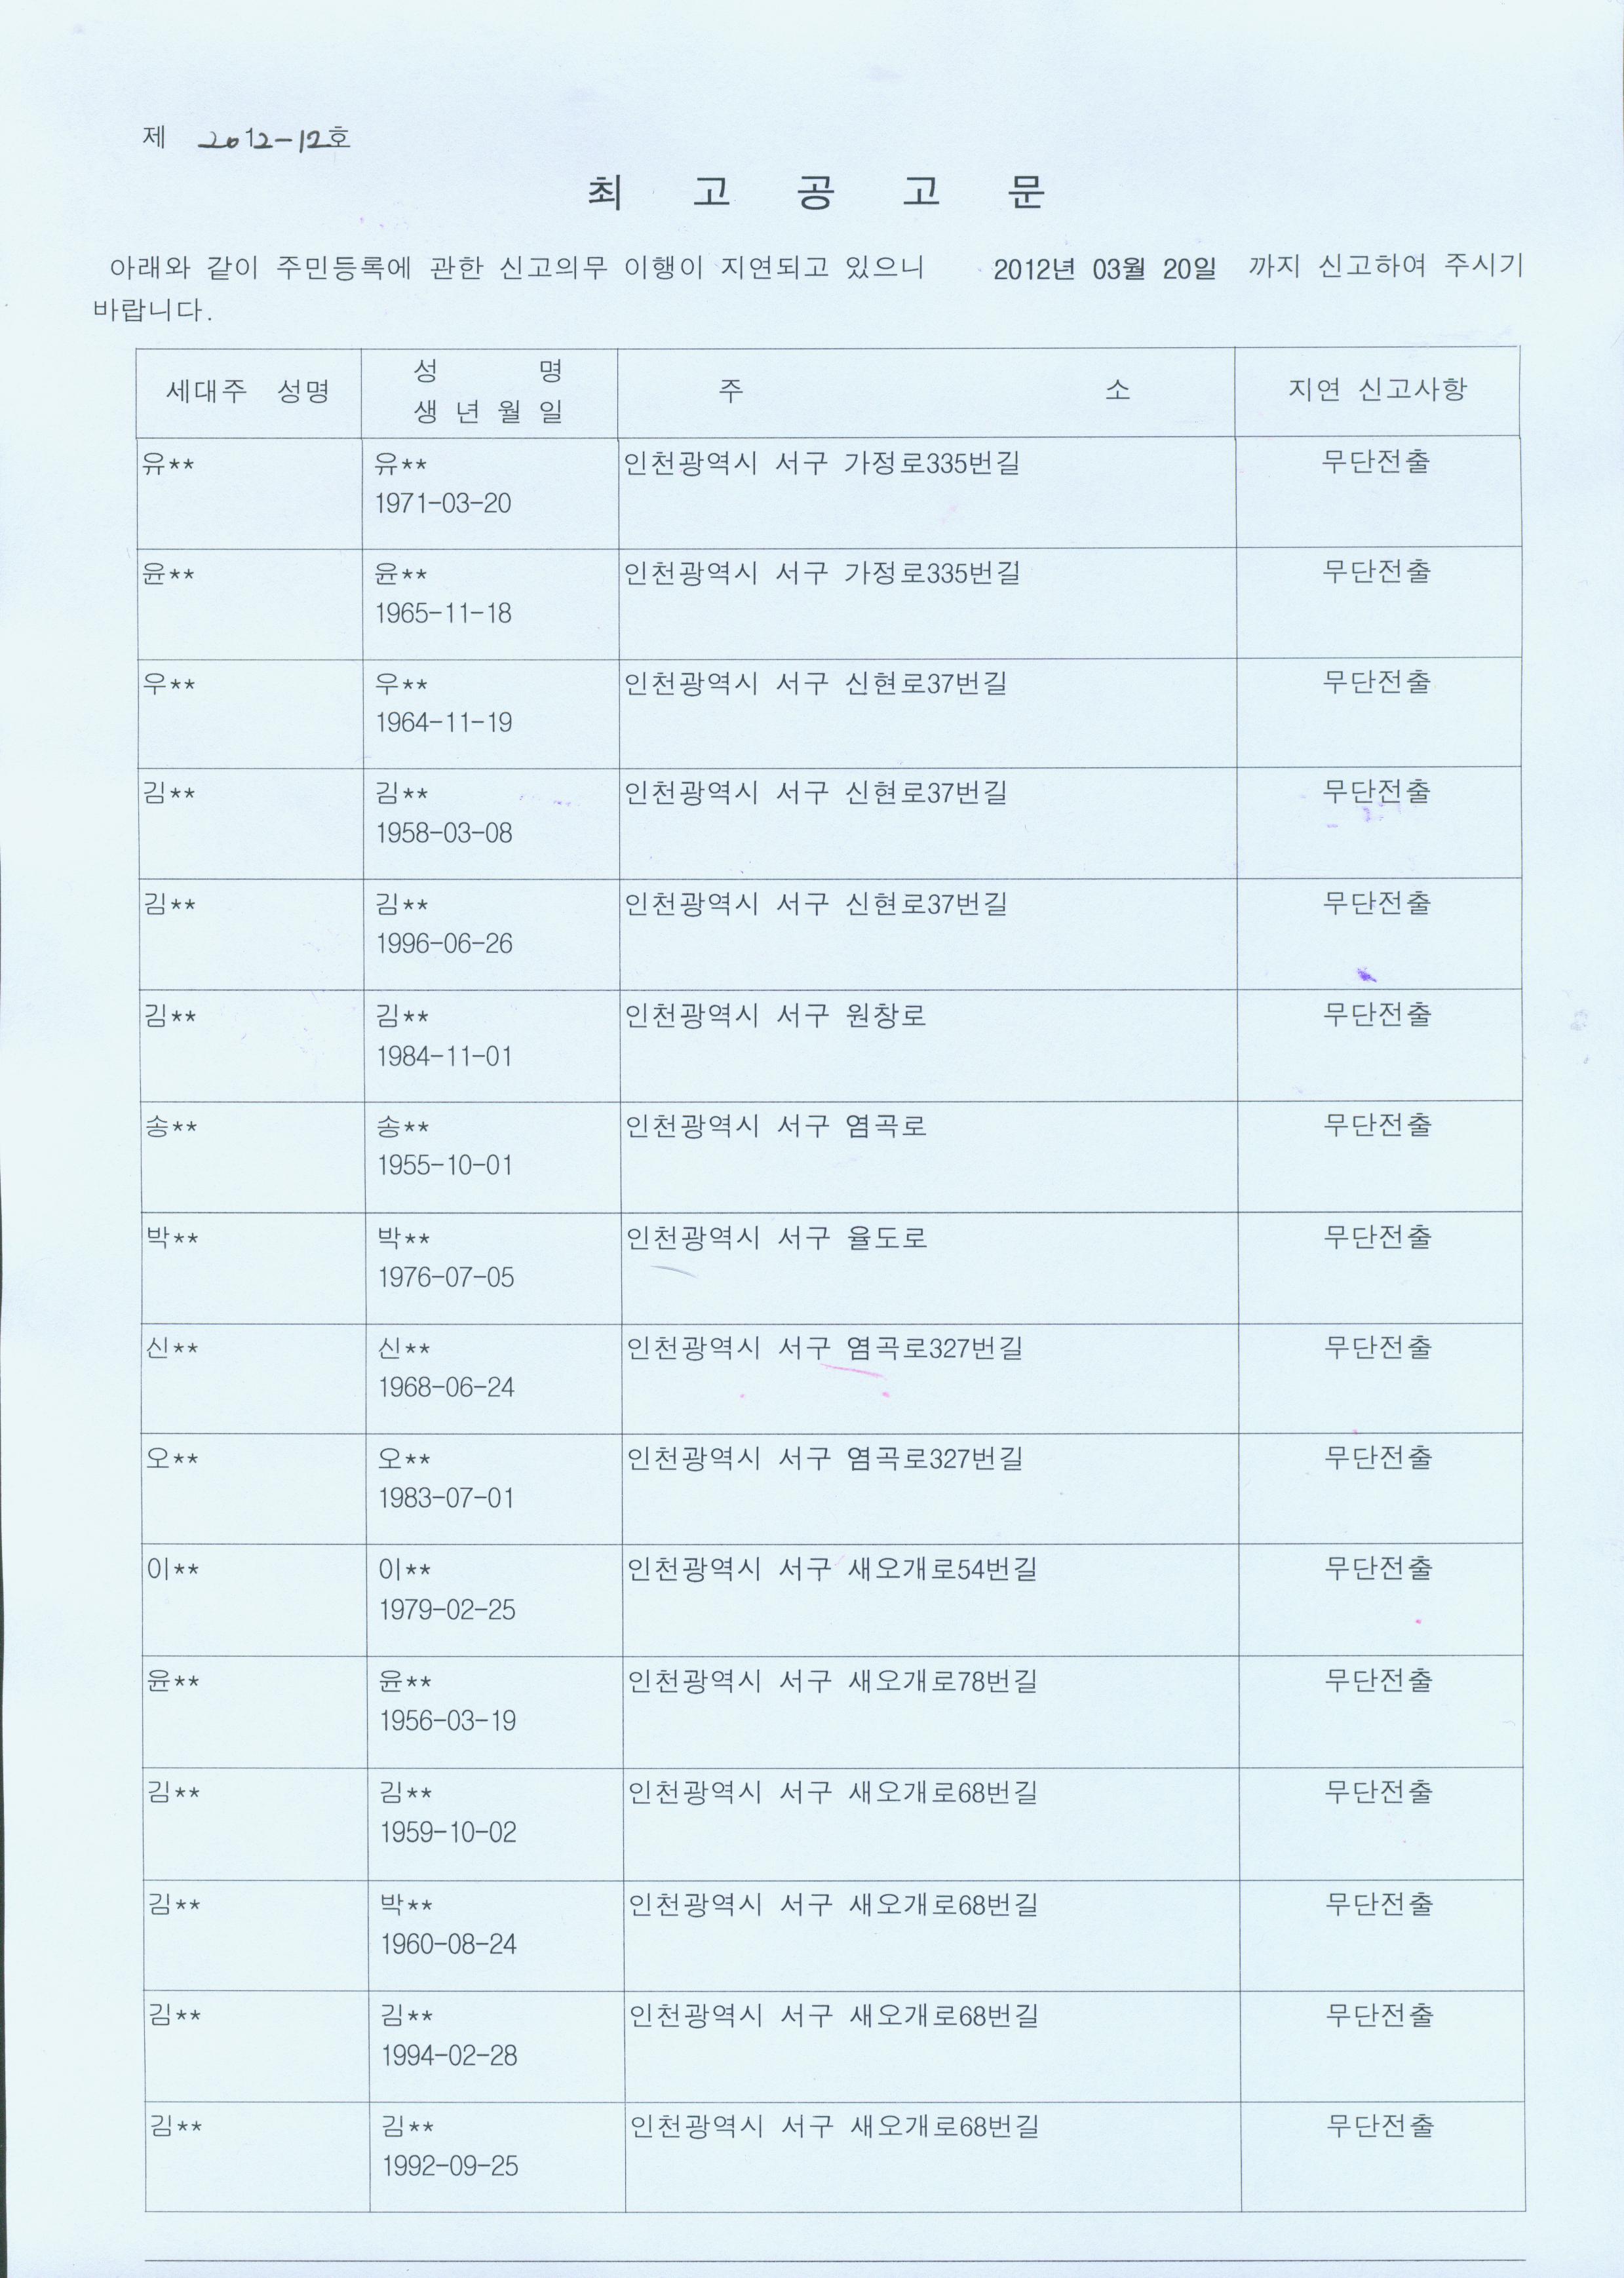Select birth date 1971-03-20 cell
Image resolution: width=1624 pixels, height=2278 pixels.
coord(443,503)
